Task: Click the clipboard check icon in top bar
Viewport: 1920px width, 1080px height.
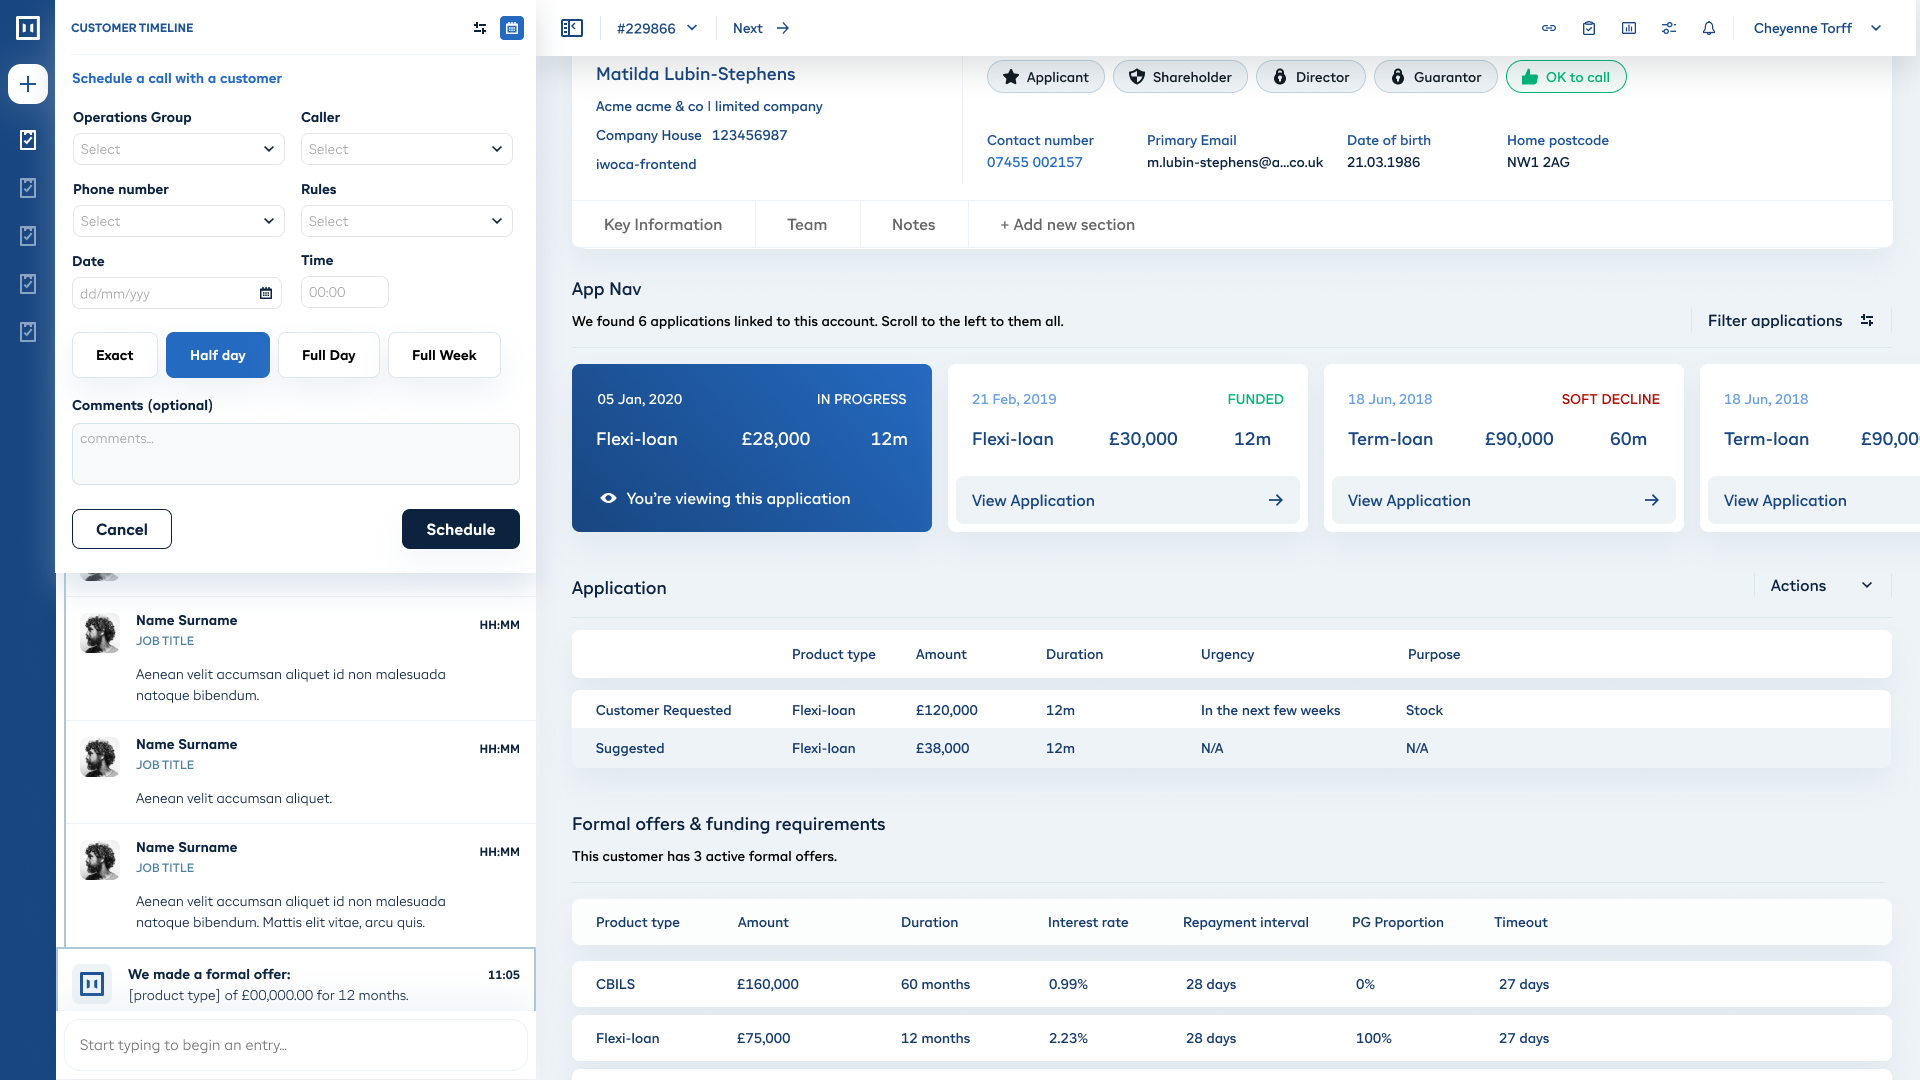Action: (1589, 28)
